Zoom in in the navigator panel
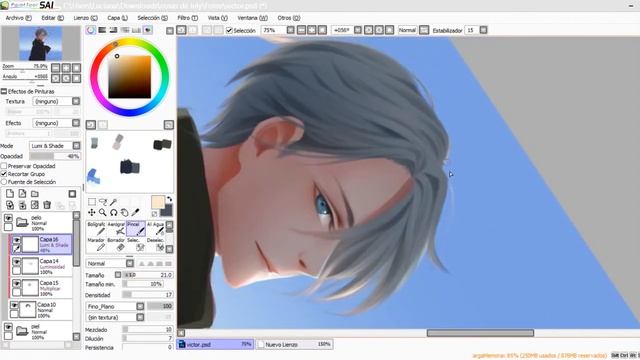640x360 pixels. (x=66, y=68)
